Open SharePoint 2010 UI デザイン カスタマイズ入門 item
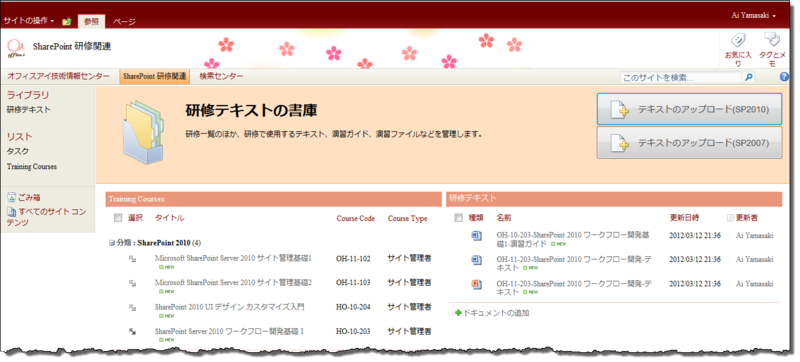800x362 pixels. pyautogui.click(x=229, y=307)
